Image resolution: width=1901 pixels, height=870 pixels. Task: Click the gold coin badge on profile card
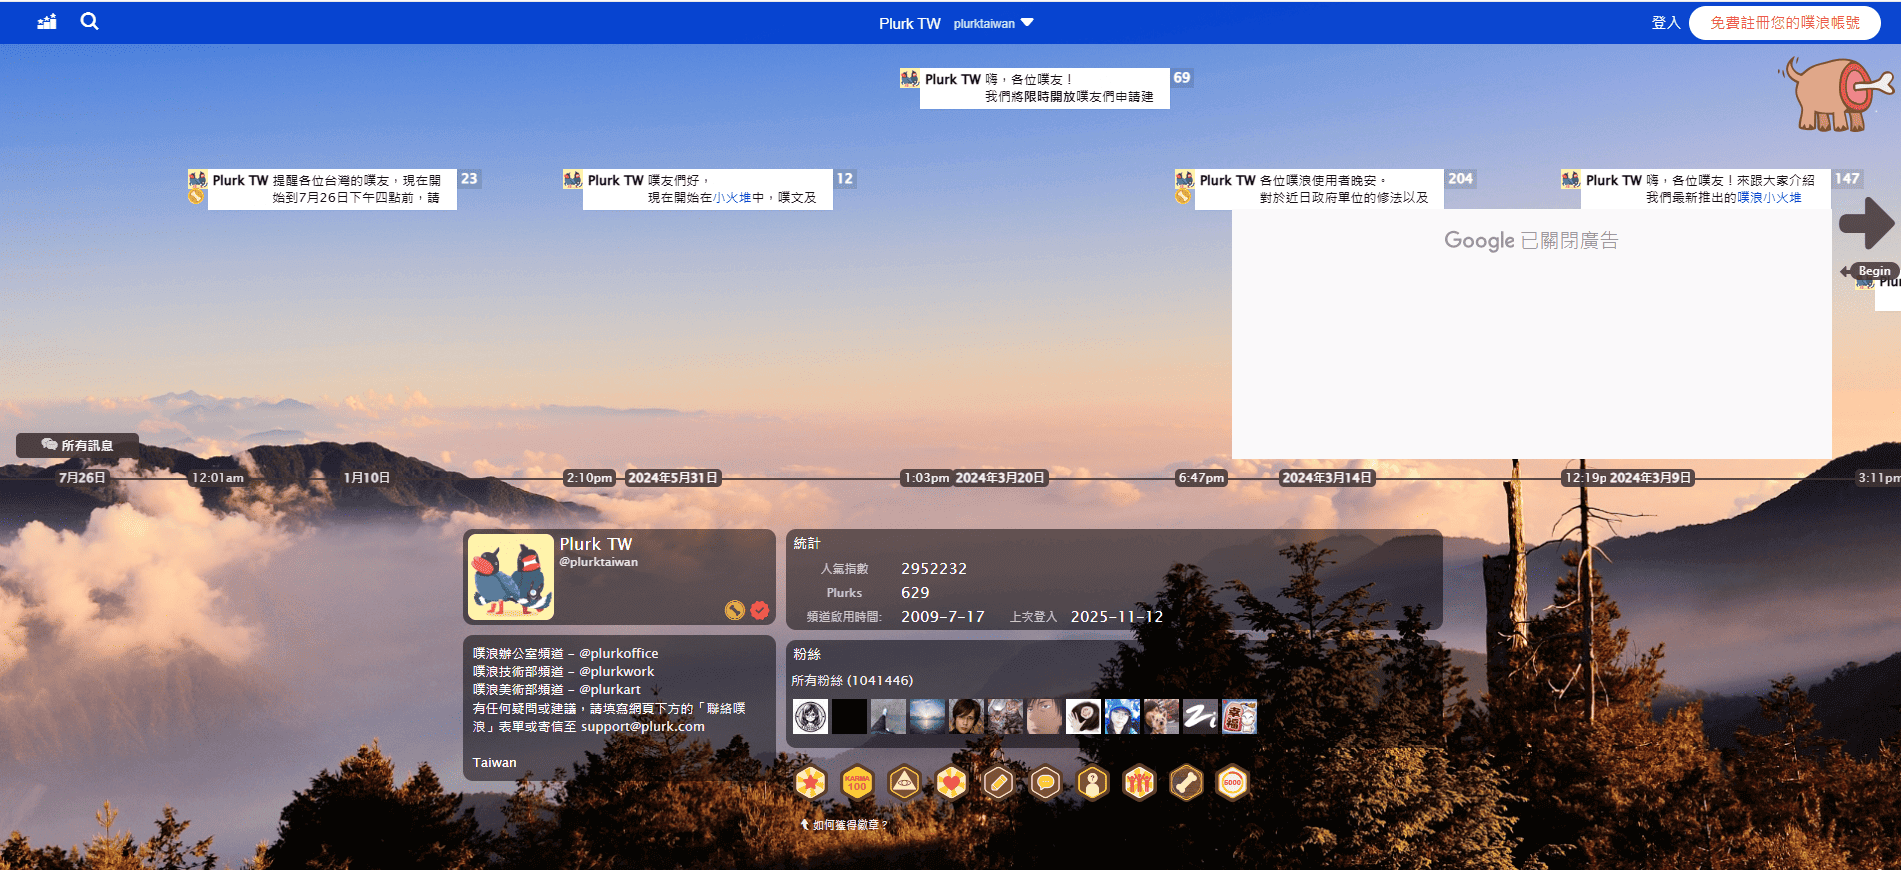tap(735, 610)
